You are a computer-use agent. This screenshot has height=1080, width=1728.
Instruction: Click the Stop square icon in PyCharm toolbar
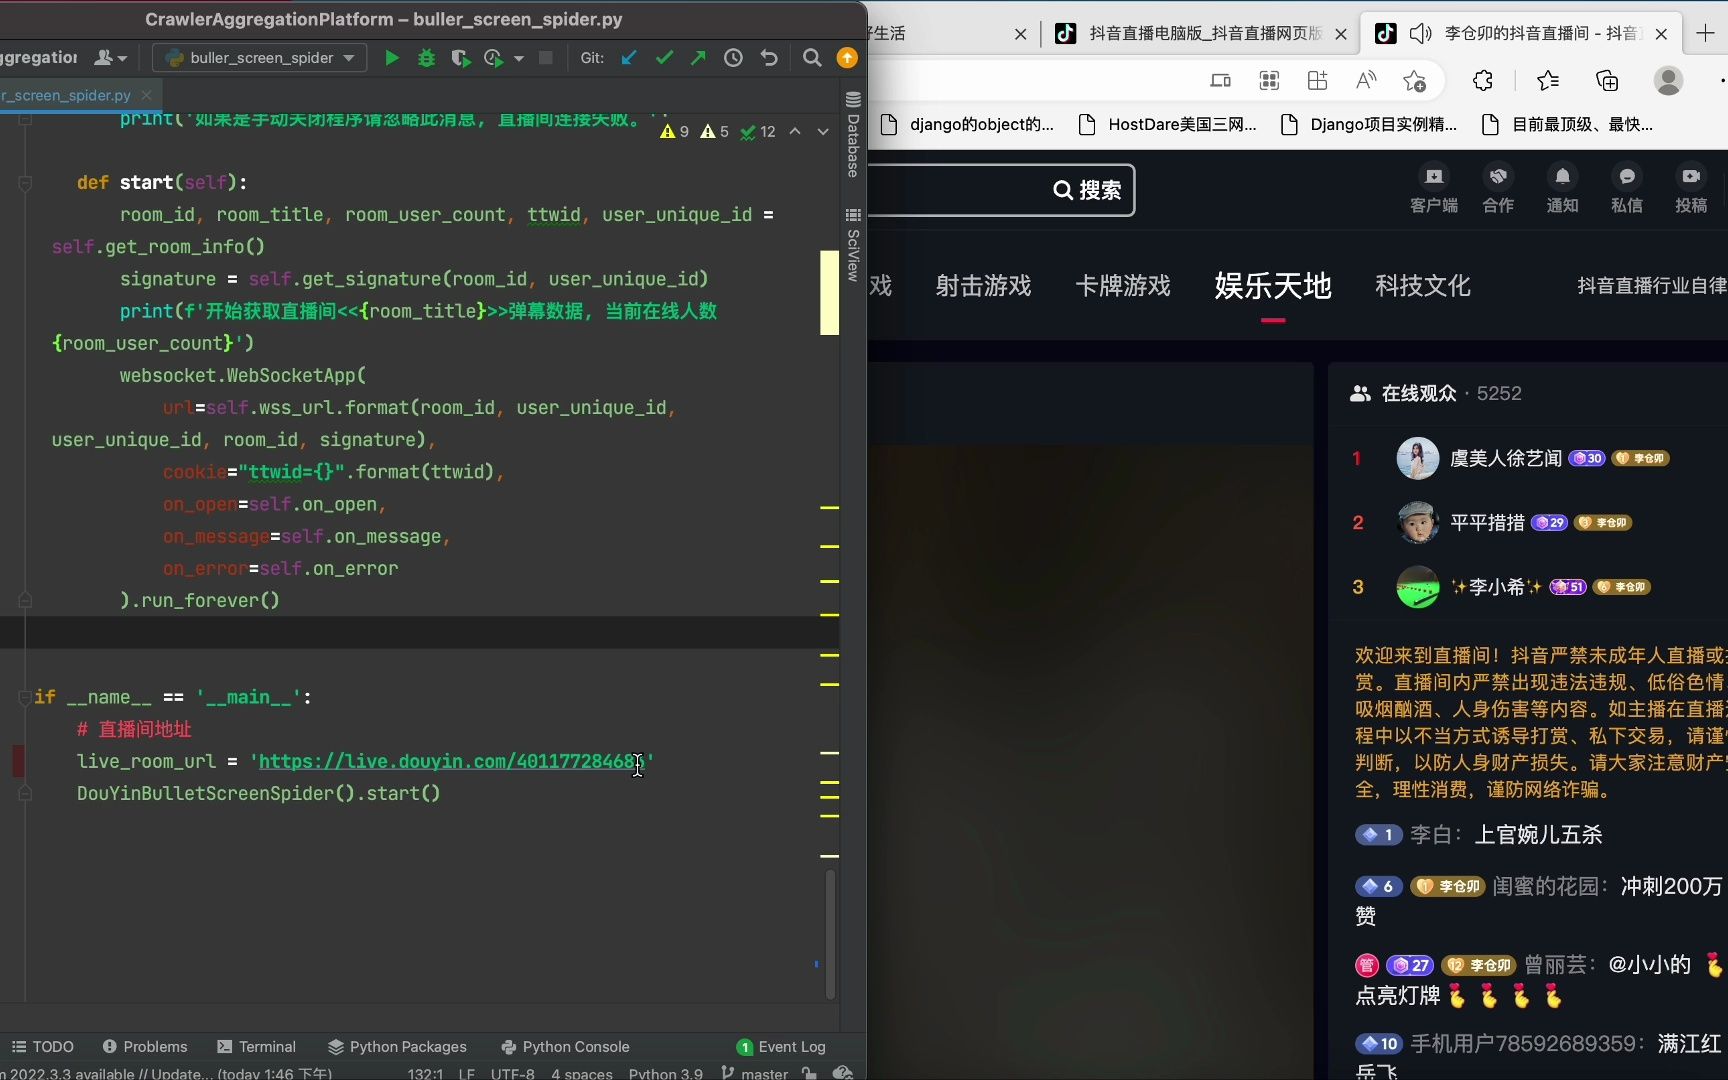tap(545, 58)
